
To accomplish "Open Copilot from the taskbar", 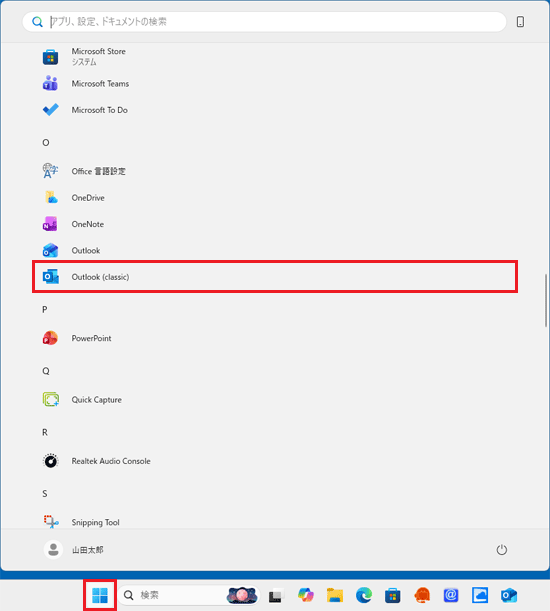I will (306, 595).
